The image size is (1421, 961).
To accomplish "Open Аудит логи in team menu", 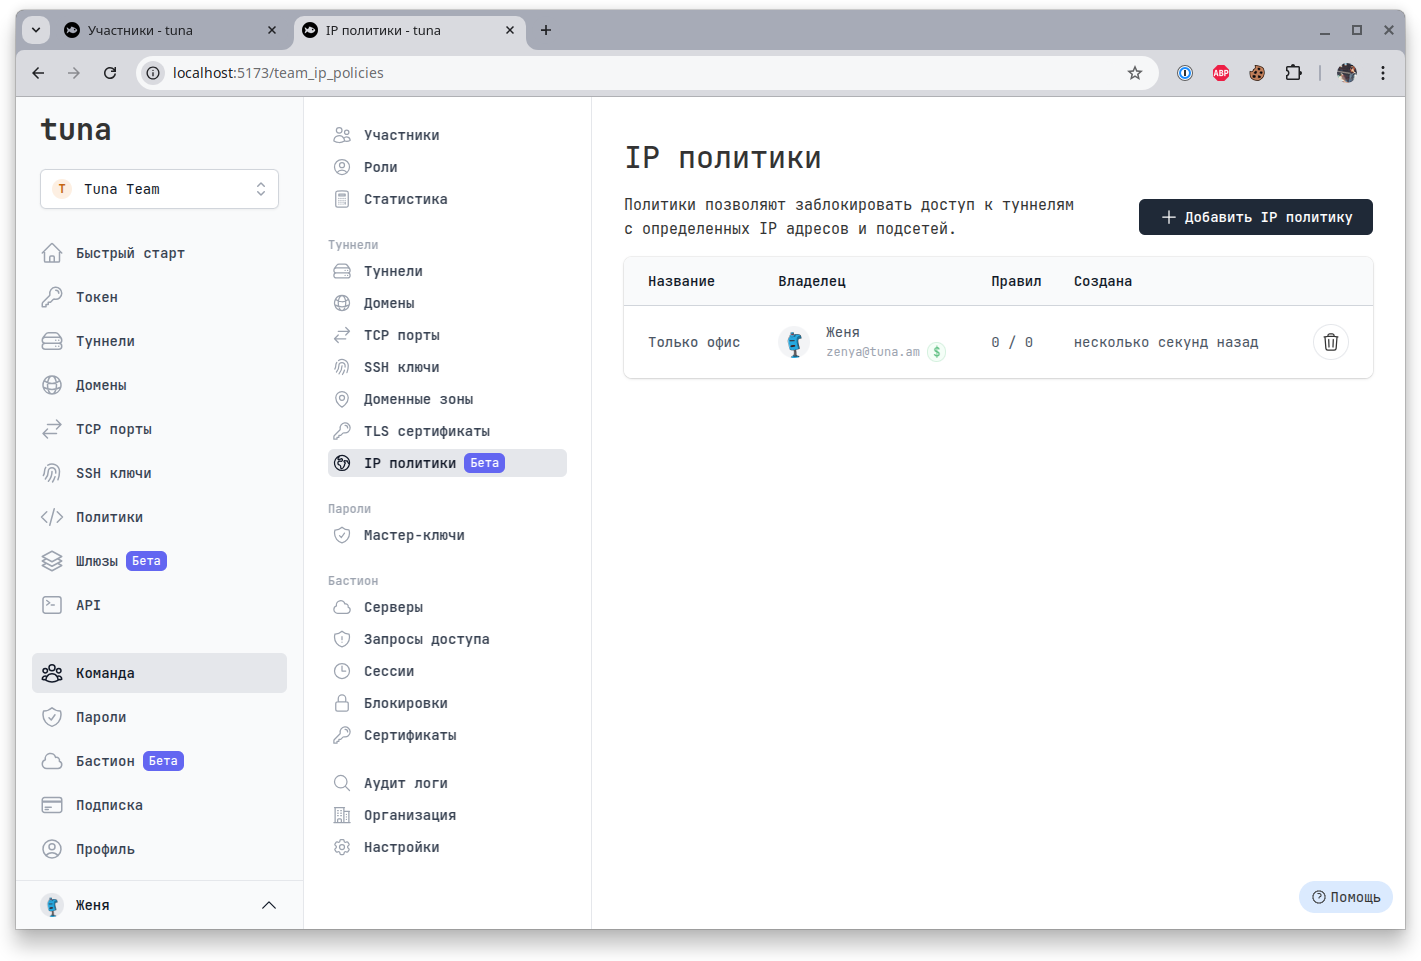I will pos(405,782).
